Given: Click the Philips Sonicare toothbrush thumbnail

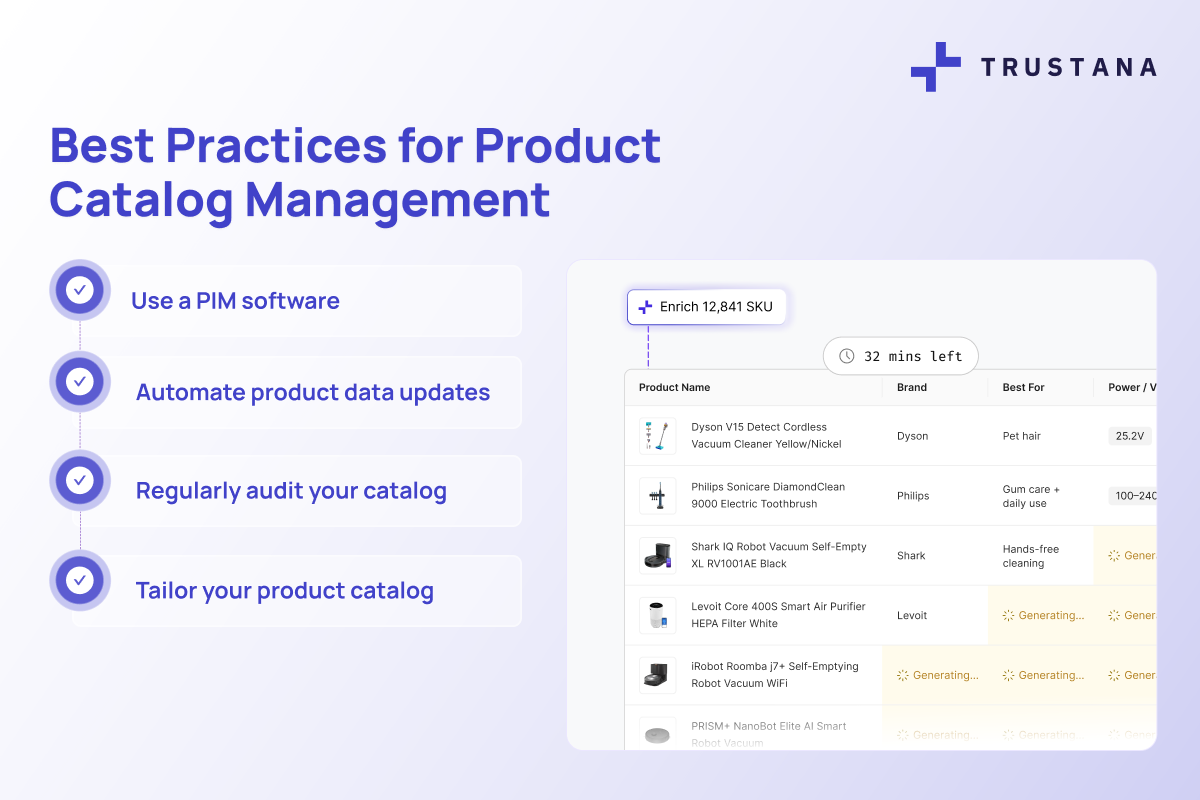Looking at the screenshot, I should 658,496.
